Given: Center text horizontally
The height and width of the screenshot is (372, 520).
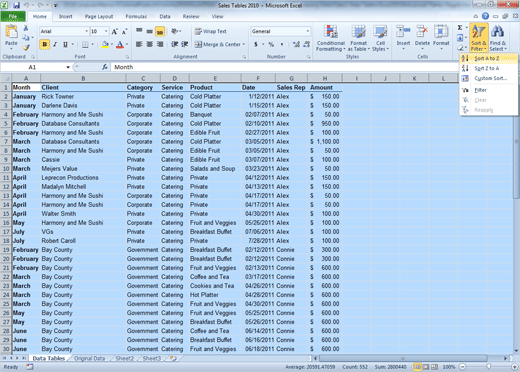Looking at the screenshot, I should pyautogui.click(x=150, y=44).
